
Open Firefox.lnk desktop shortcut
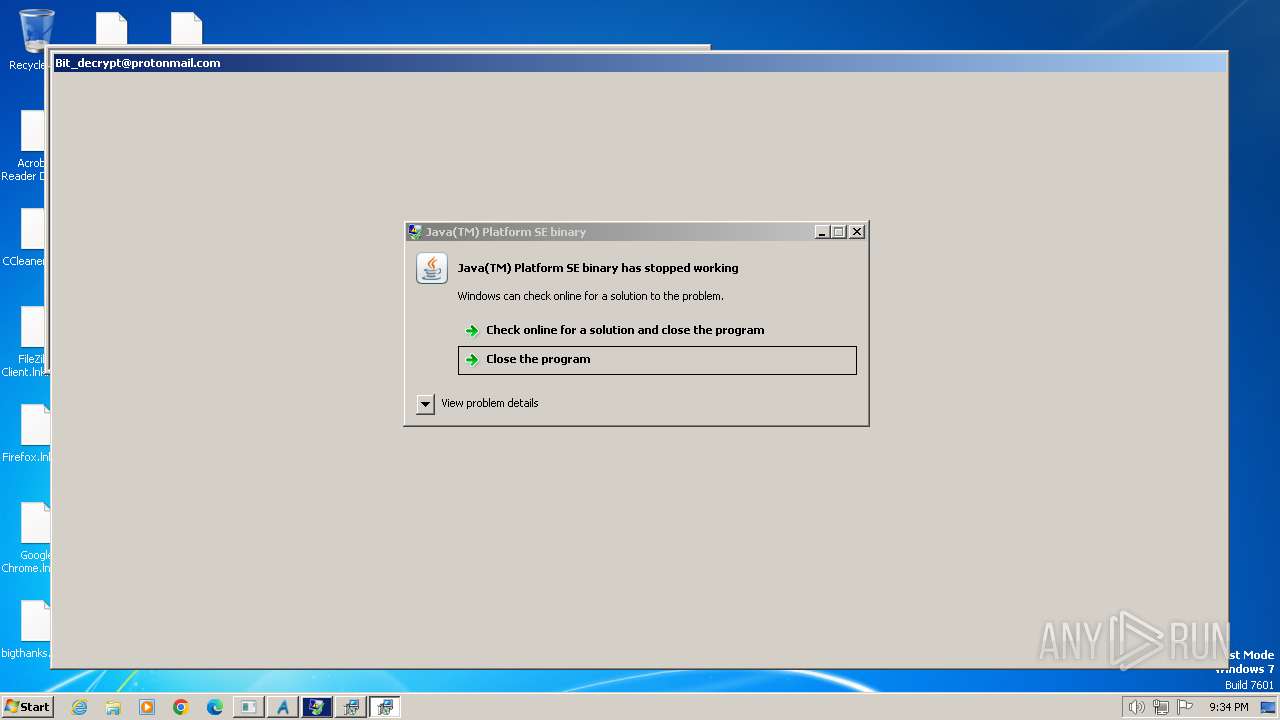click(x=24, y=433)
